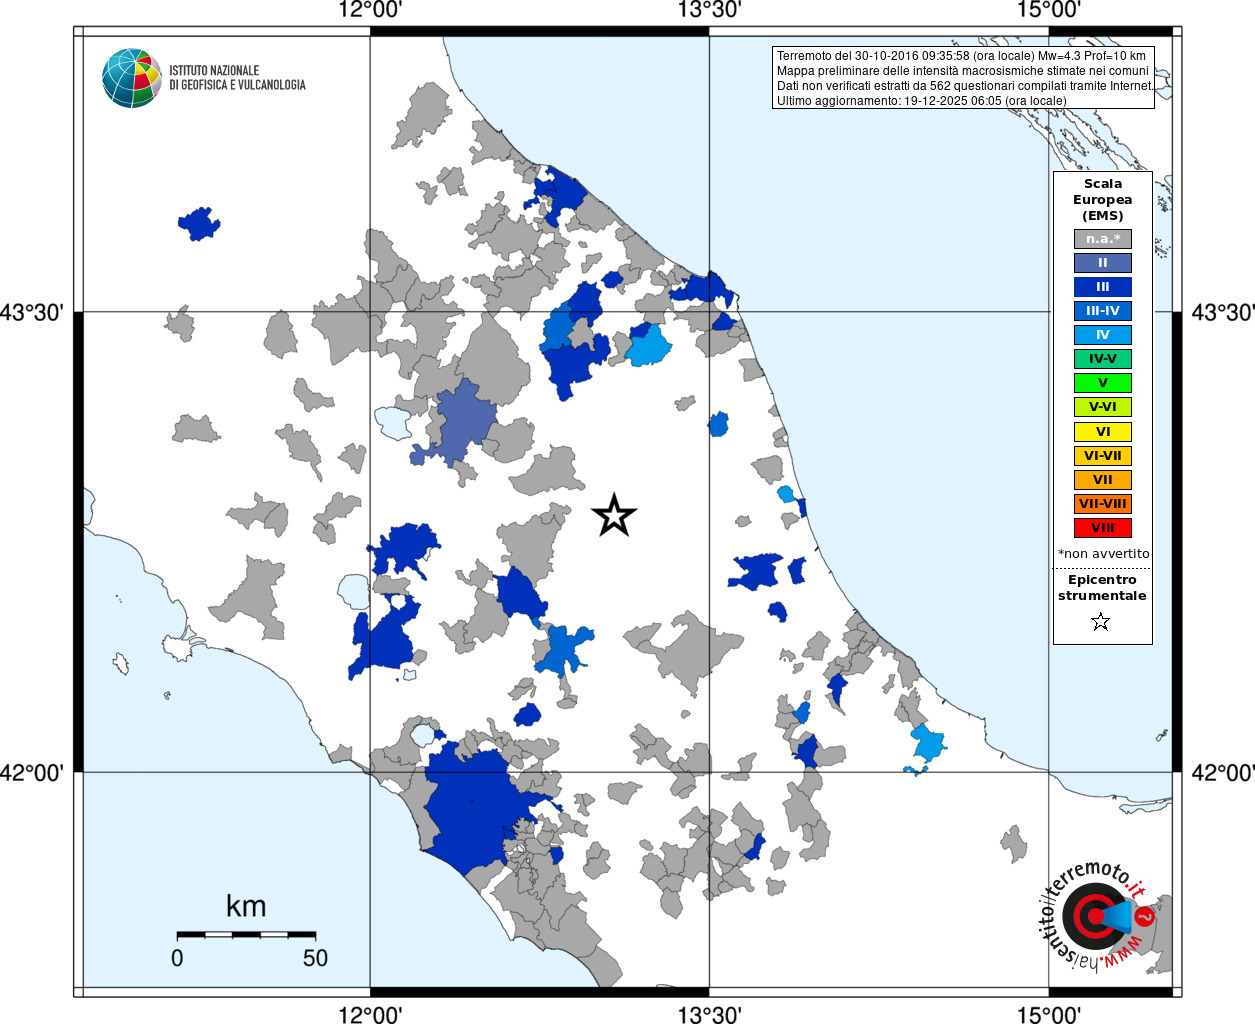The image size is (1255, 1024).
Task: Click the scale bar '0' value
Action: [177, 958]
